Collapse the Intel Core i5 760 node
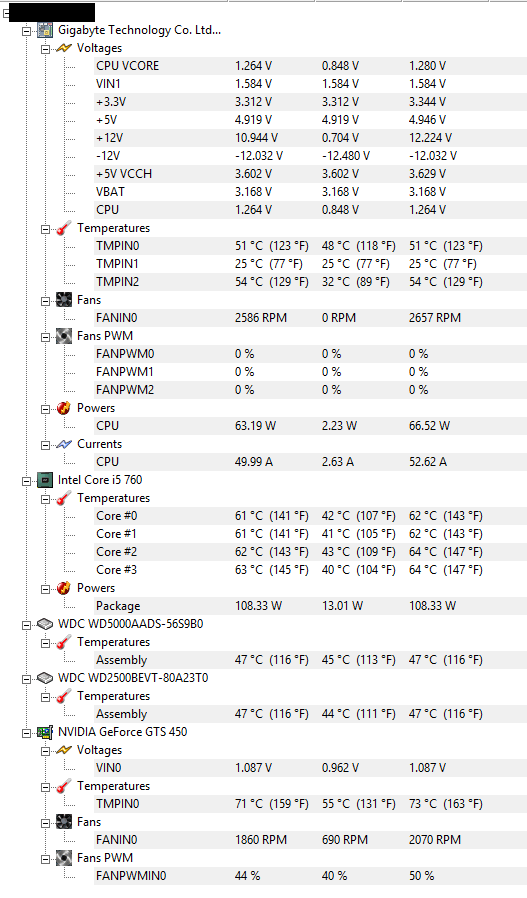The width and height of the screenshot is (527, 898). coord(26,481)
